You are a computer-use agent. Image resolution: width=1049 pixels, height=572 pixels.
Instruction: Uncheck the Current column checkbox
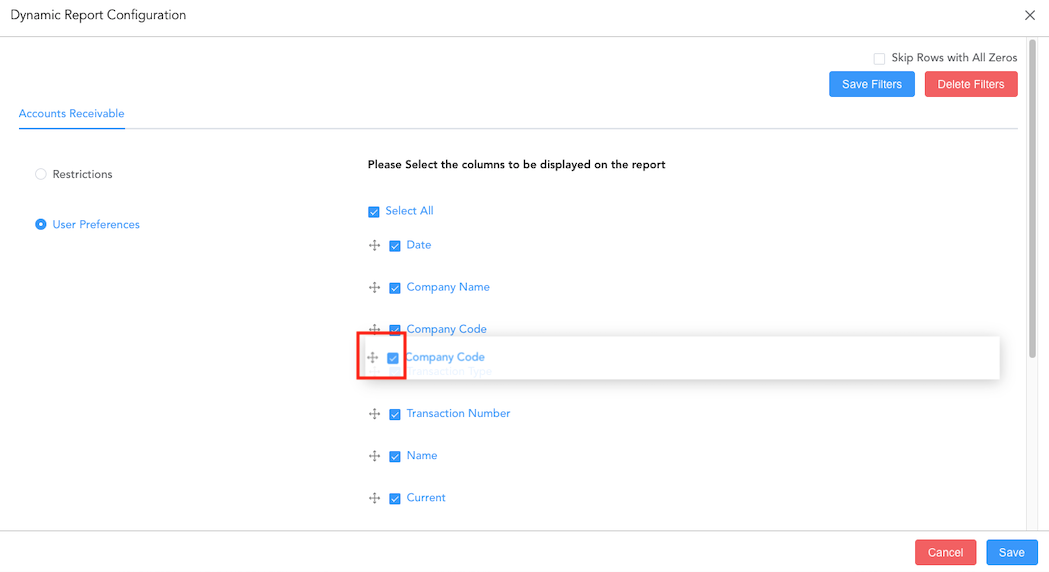[395, 498]
